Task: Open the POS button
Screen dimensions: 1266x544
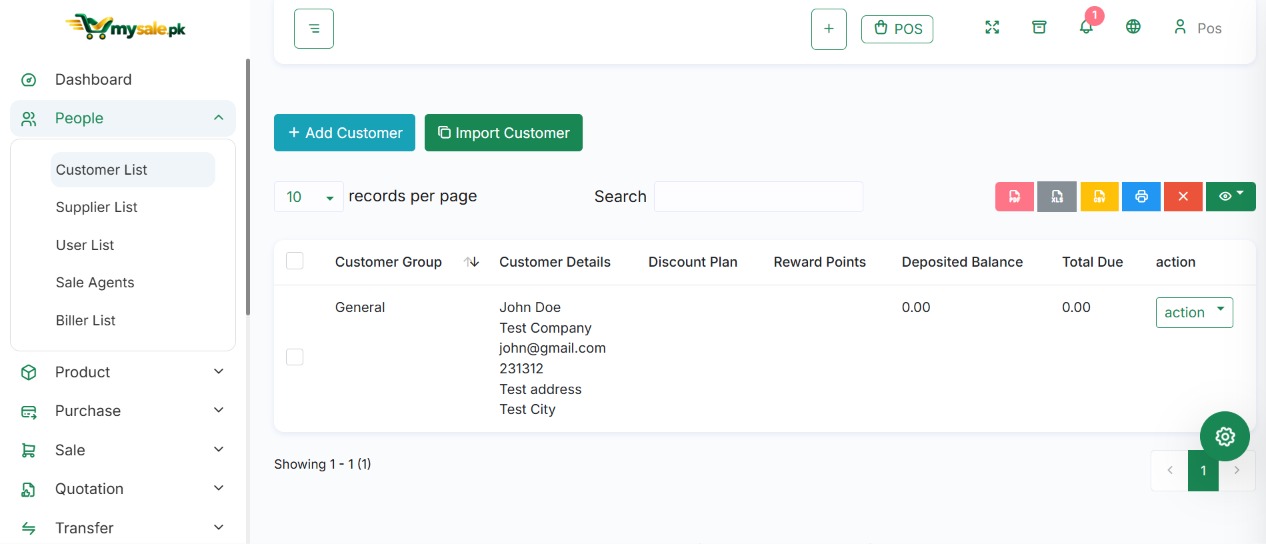Action: [897, 29]
